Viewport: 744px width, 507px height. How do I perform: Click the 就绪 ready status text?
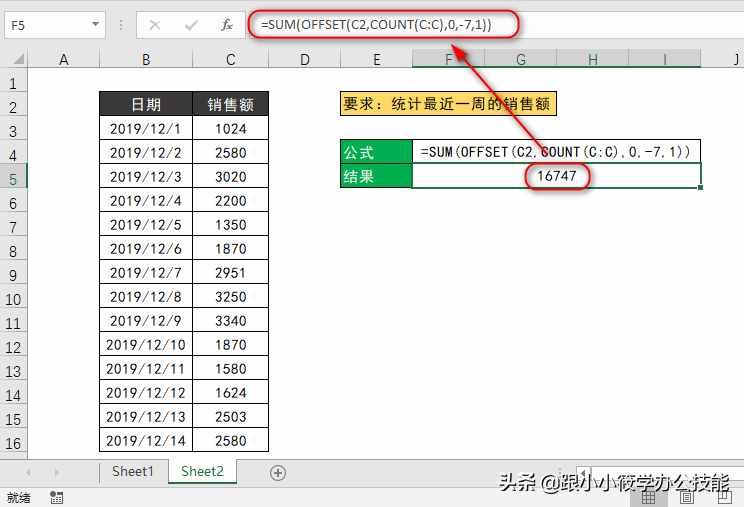tap(19, 497)
